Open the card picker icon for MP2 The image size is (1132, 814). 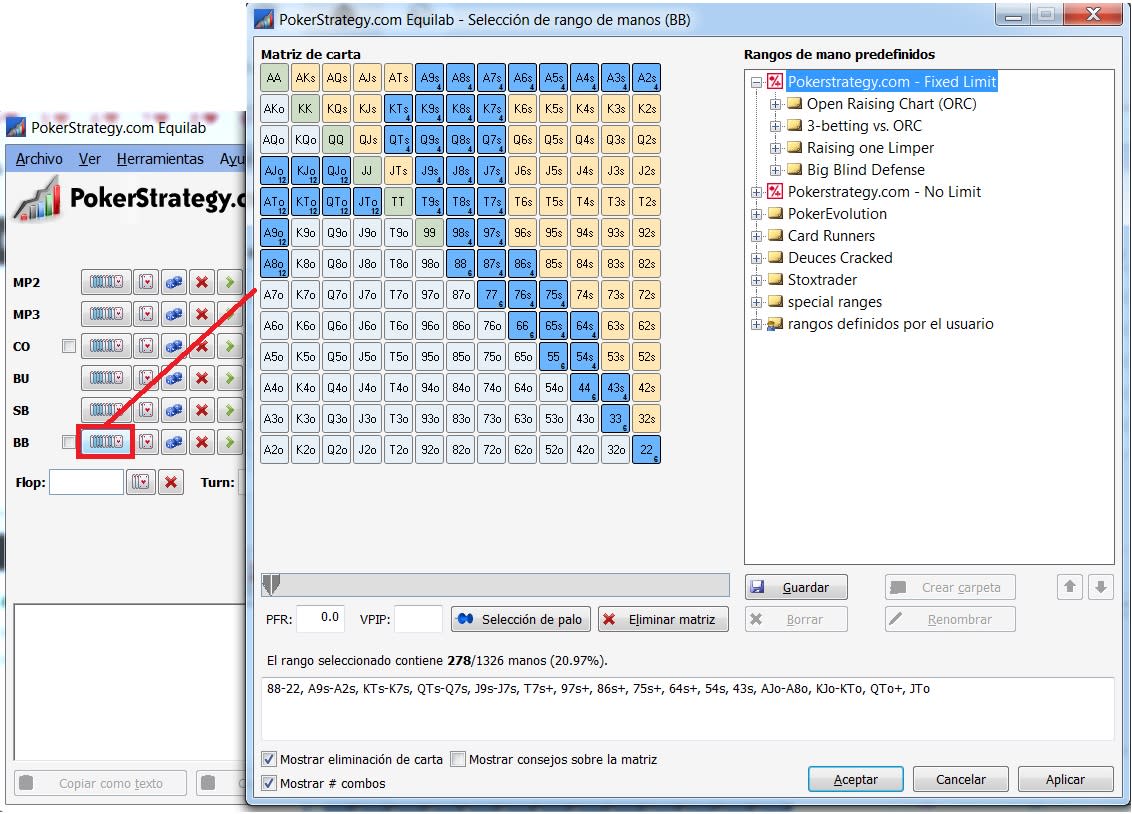[x=147, y=282]
